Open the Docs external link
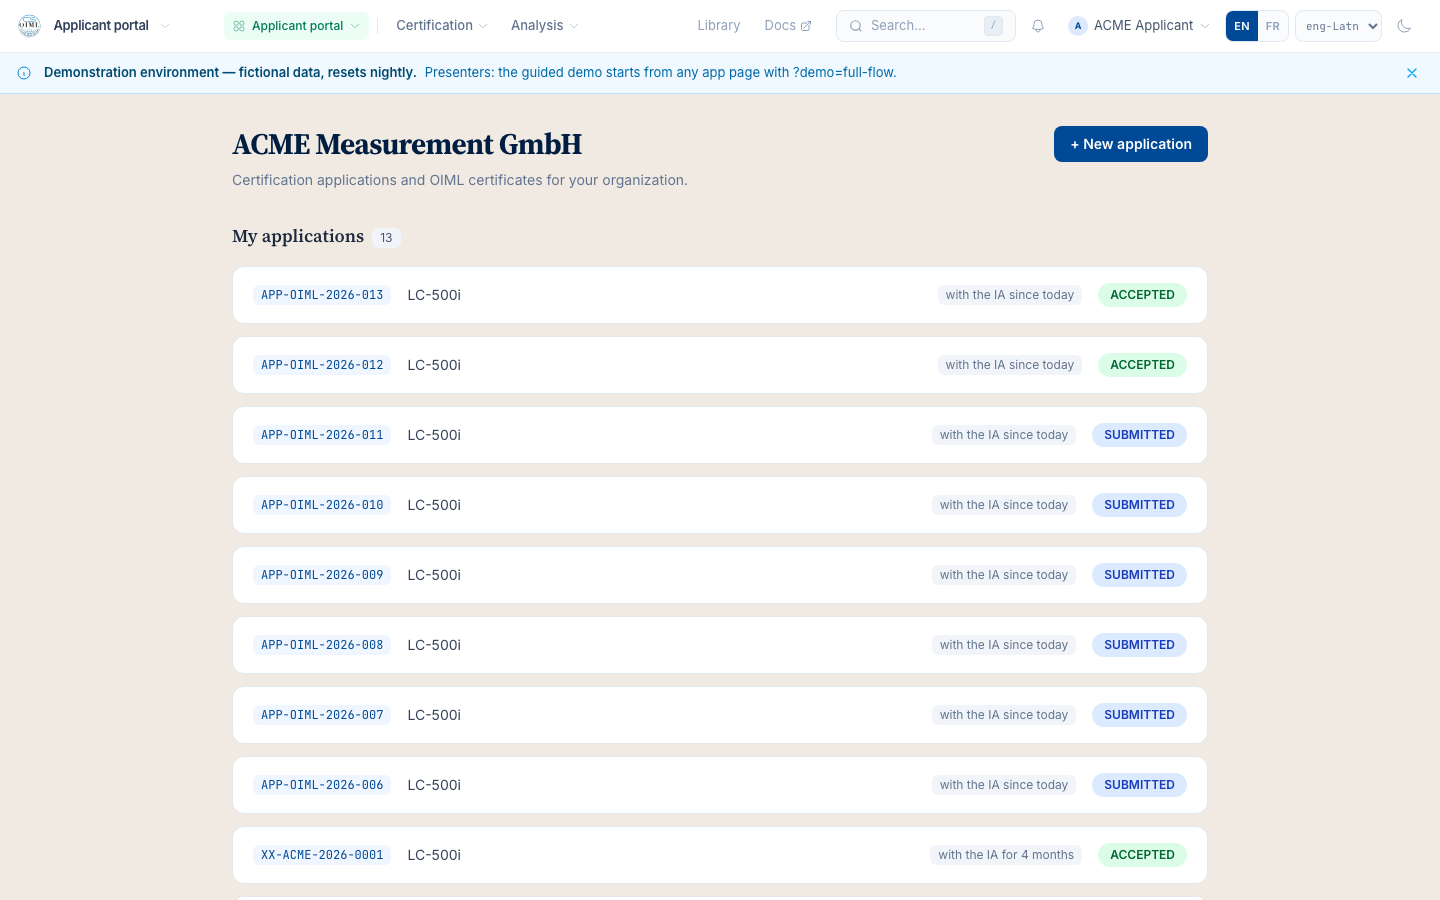Image resolution: width=1440 pixels, height=900 pixels. click(x=788, y=26)
